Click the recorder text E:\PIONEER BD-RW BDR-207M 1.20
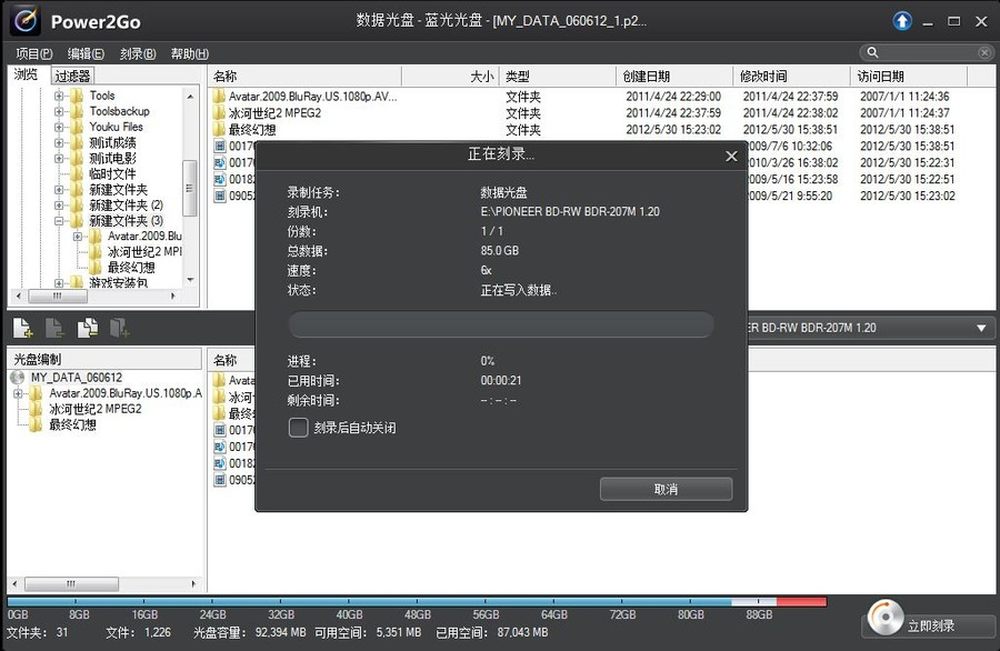 click(x=570, y=211)
